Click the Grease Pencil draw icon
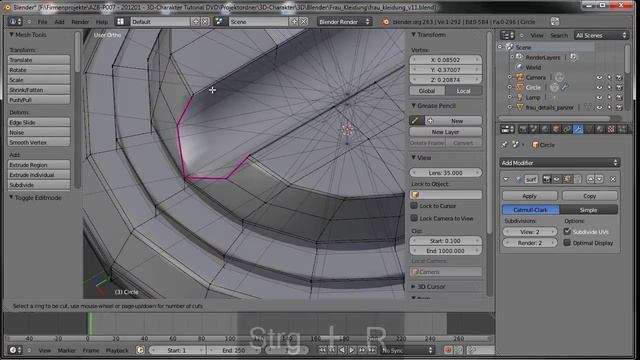The image size is (640, 360). pos(416,121)
